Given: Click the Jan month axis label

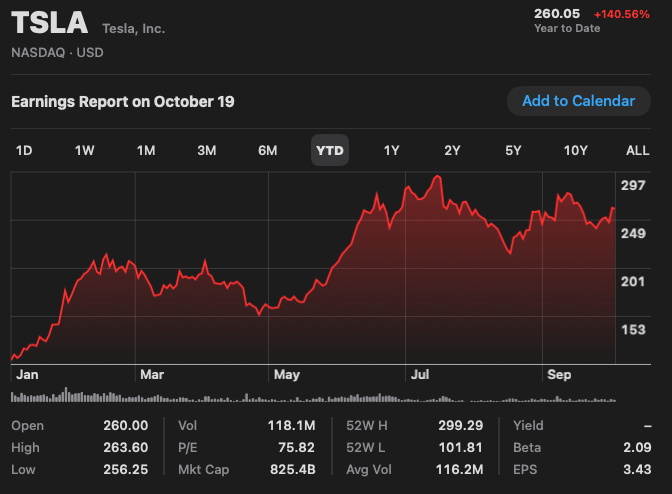Looking at the screenshot, I should [27, 374].
